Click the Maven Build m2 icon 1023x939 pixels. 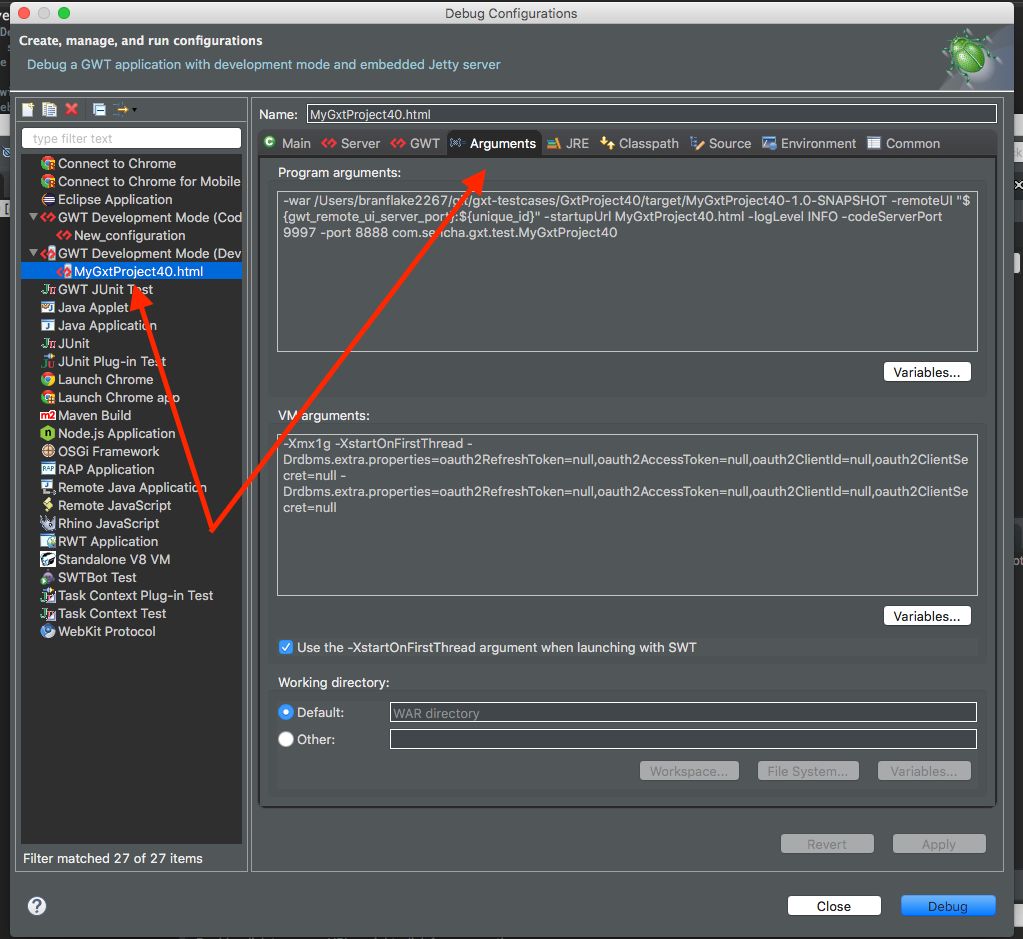pos(48,416)
